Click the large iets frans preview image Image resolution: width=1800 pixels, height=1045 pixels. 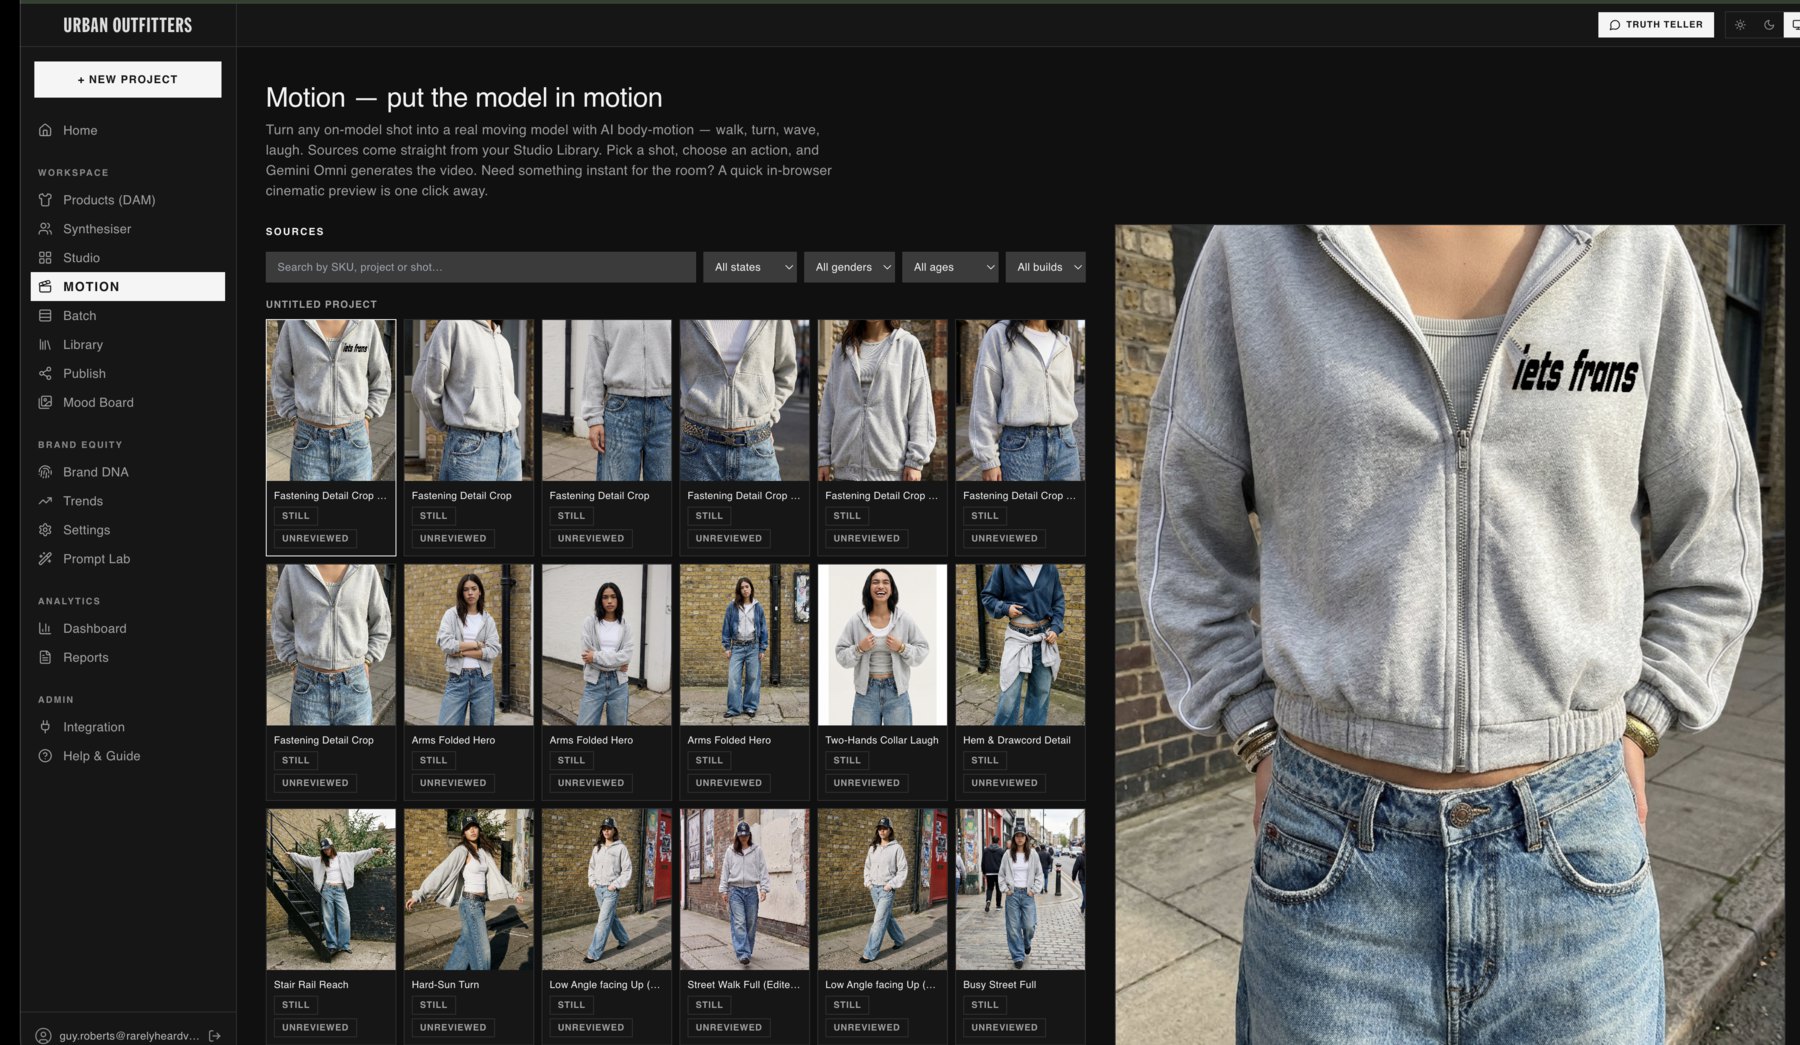pyautogui.click(x=1450, y=635)
